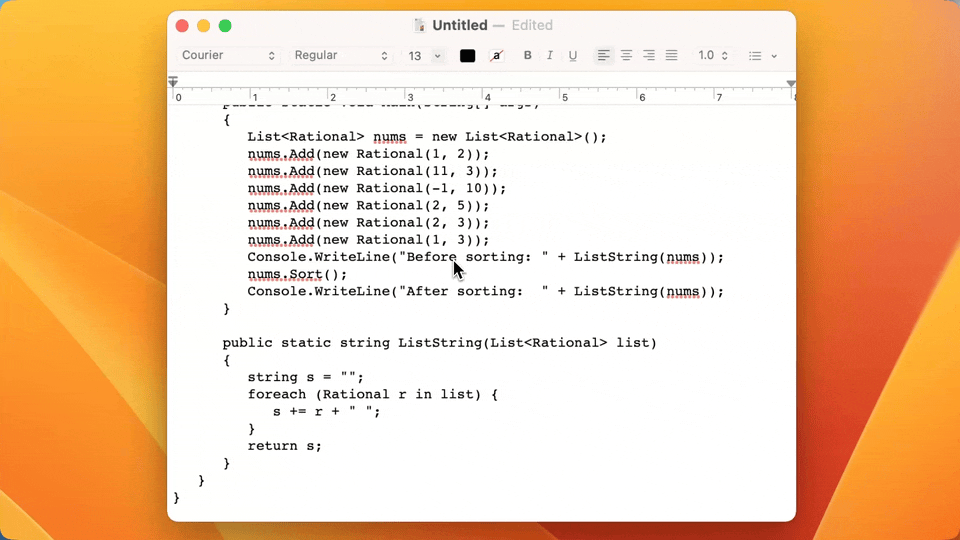The width and height of the screenshot is (960, 540).
Task: Toggle bold formatting
Action: [527, 56]
